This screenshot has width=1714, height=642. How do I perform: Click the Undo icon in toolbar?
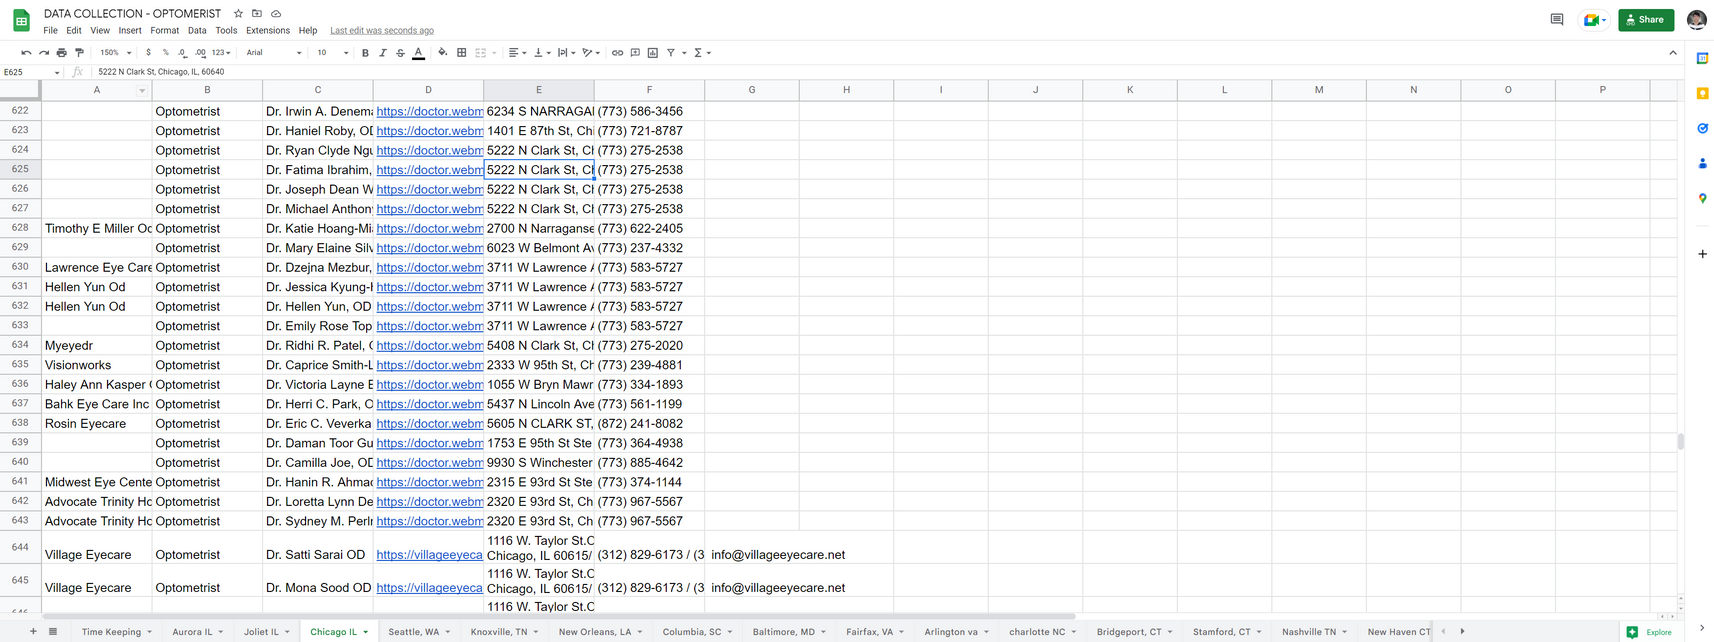26,53
